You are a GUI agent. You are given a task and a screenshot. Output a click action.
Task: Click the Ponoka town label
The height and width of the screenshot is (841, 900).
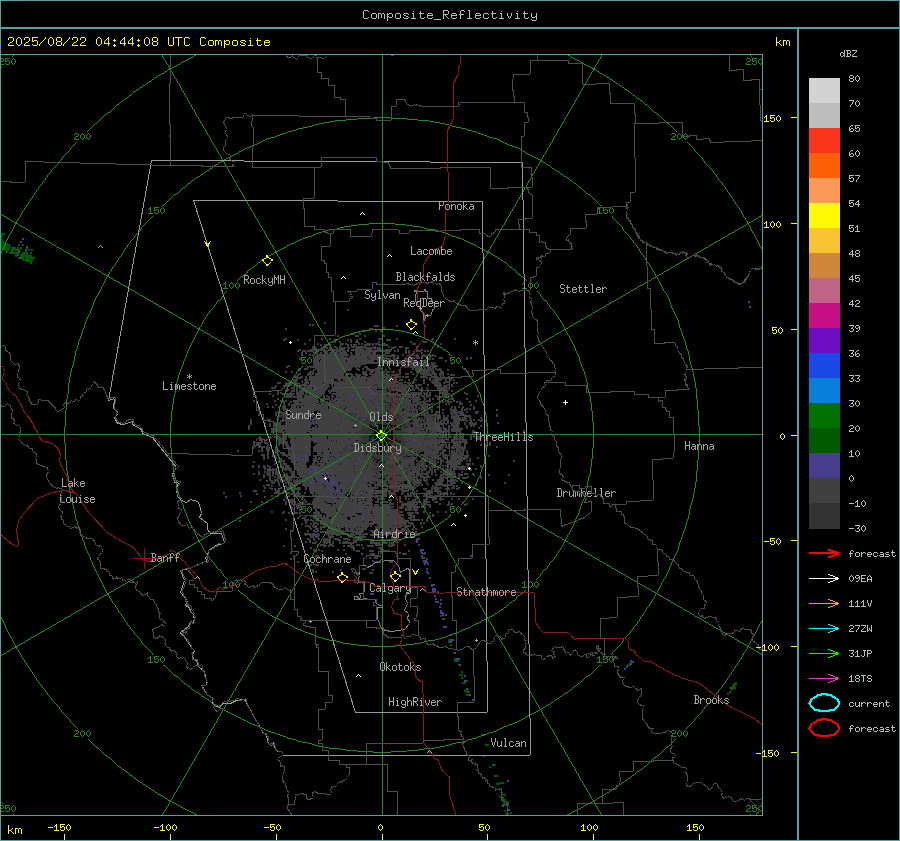pyautogui.click(x=456, y=206)
